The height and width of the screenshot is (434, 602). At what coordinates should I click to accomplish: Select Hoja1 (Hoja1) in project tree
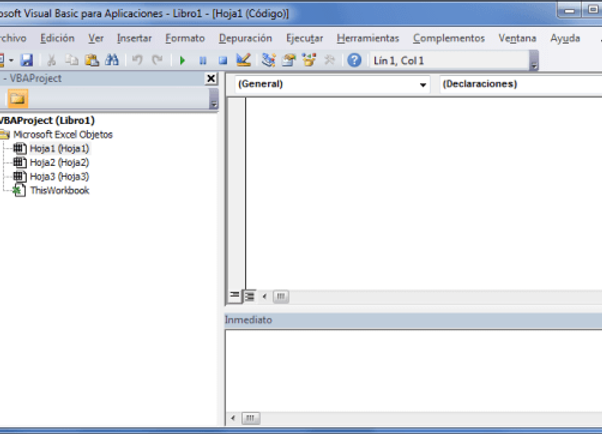pos(60,149)
